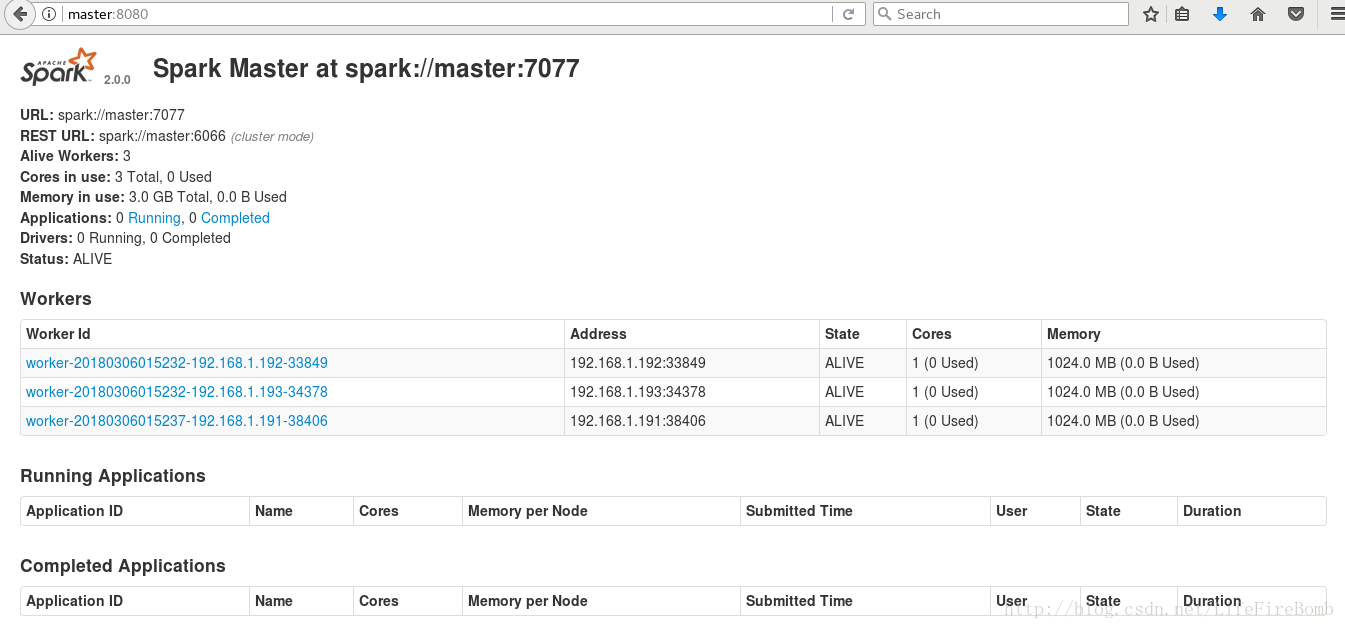Reload the page with the refresh icon

[848, 14]
